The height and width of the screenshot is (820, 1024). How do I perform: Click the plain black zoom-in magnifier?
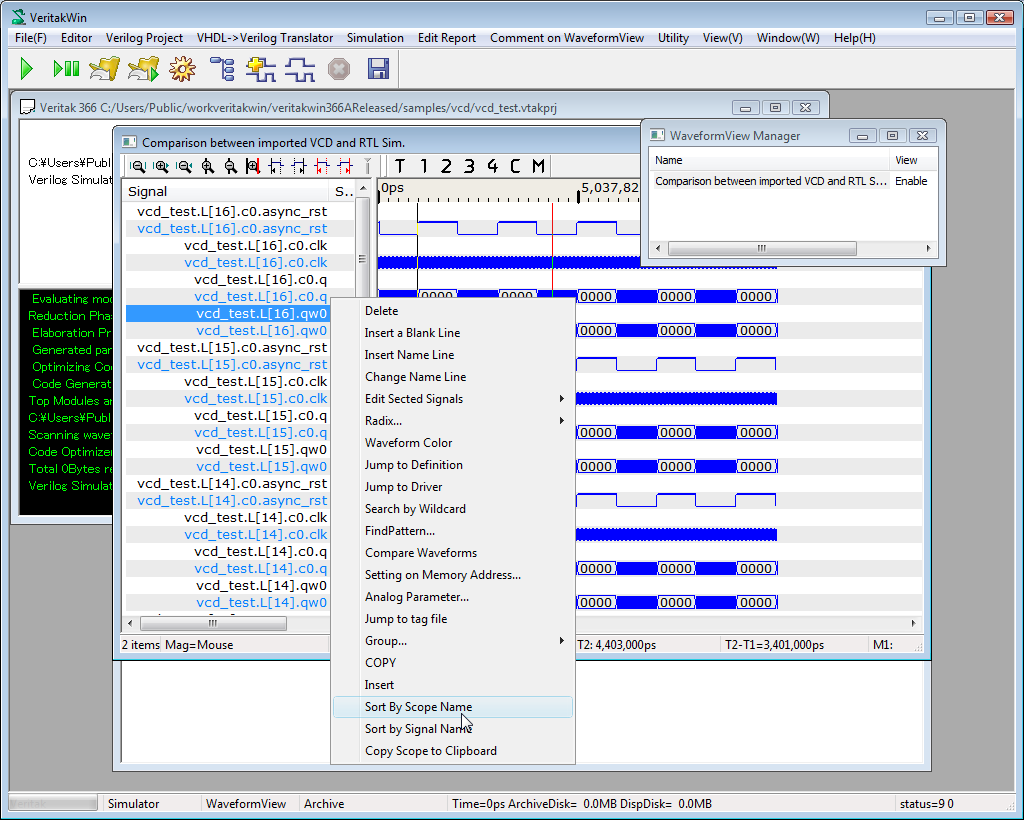(x=208, y=166)
